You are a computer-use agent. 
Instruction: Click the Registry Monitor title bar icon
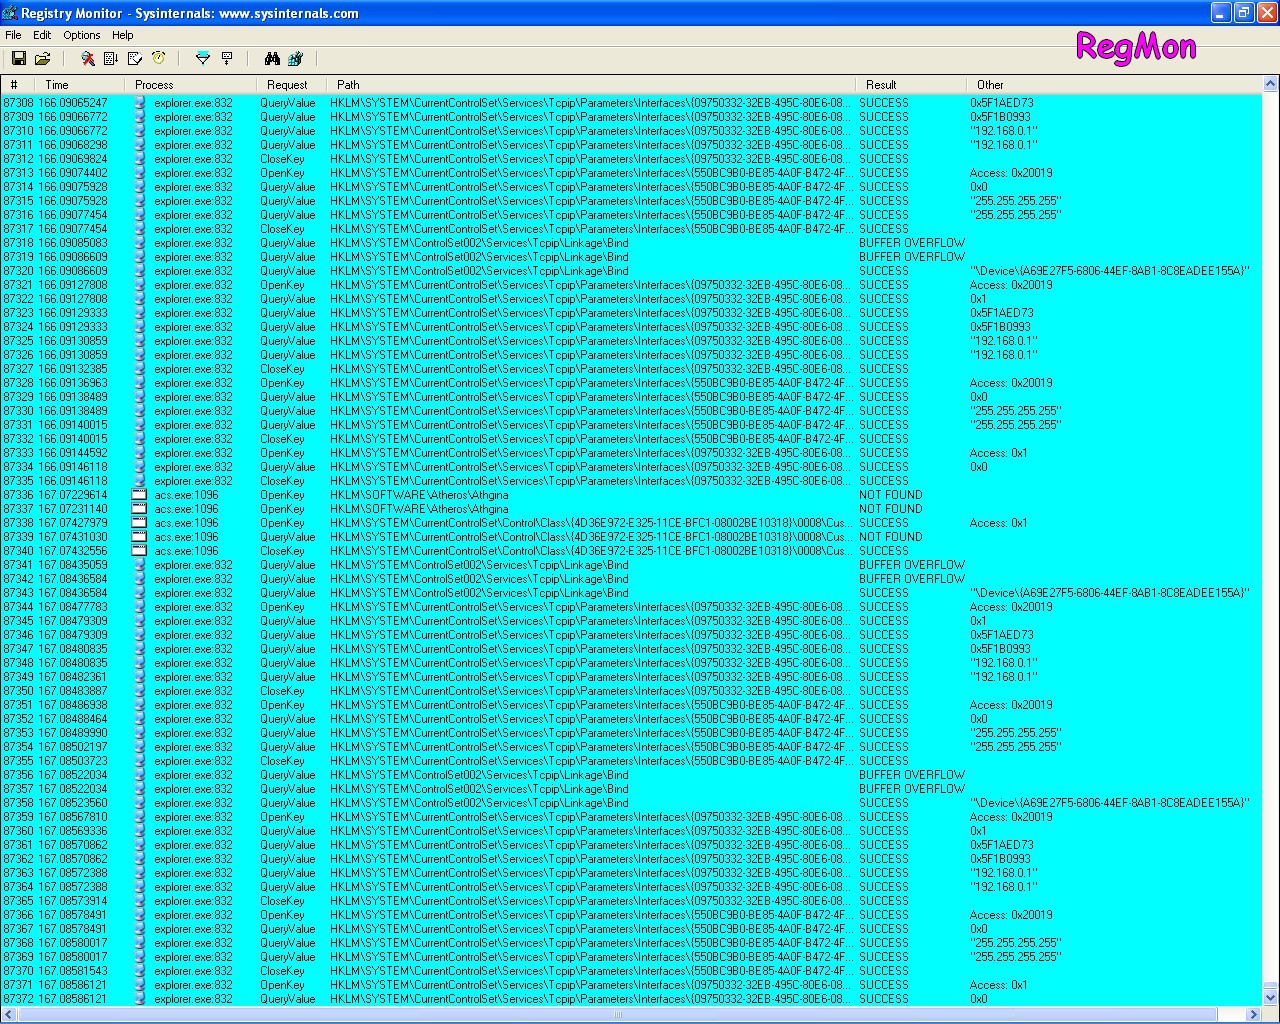pyautogui.click(x=10, y=13)
